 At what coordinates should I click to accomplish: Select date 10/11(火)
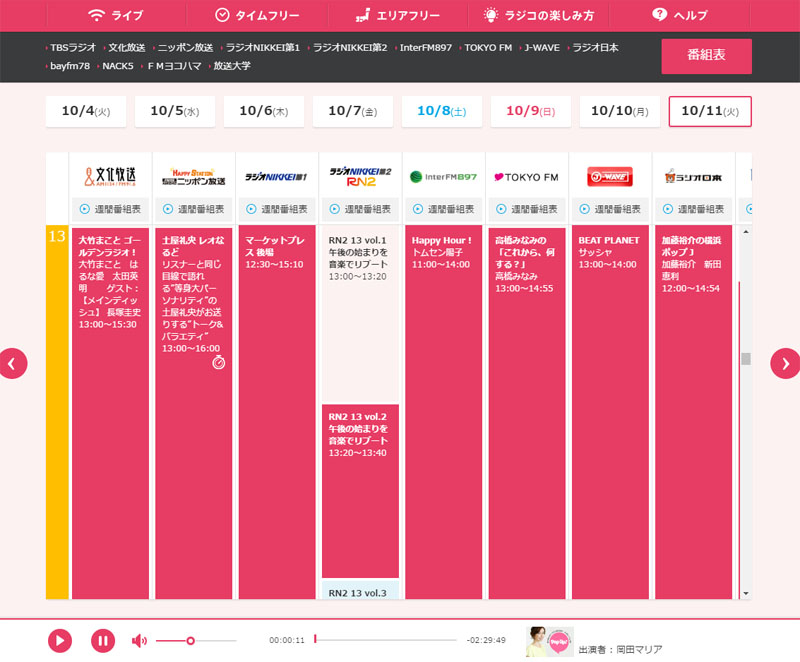point(710,111)
